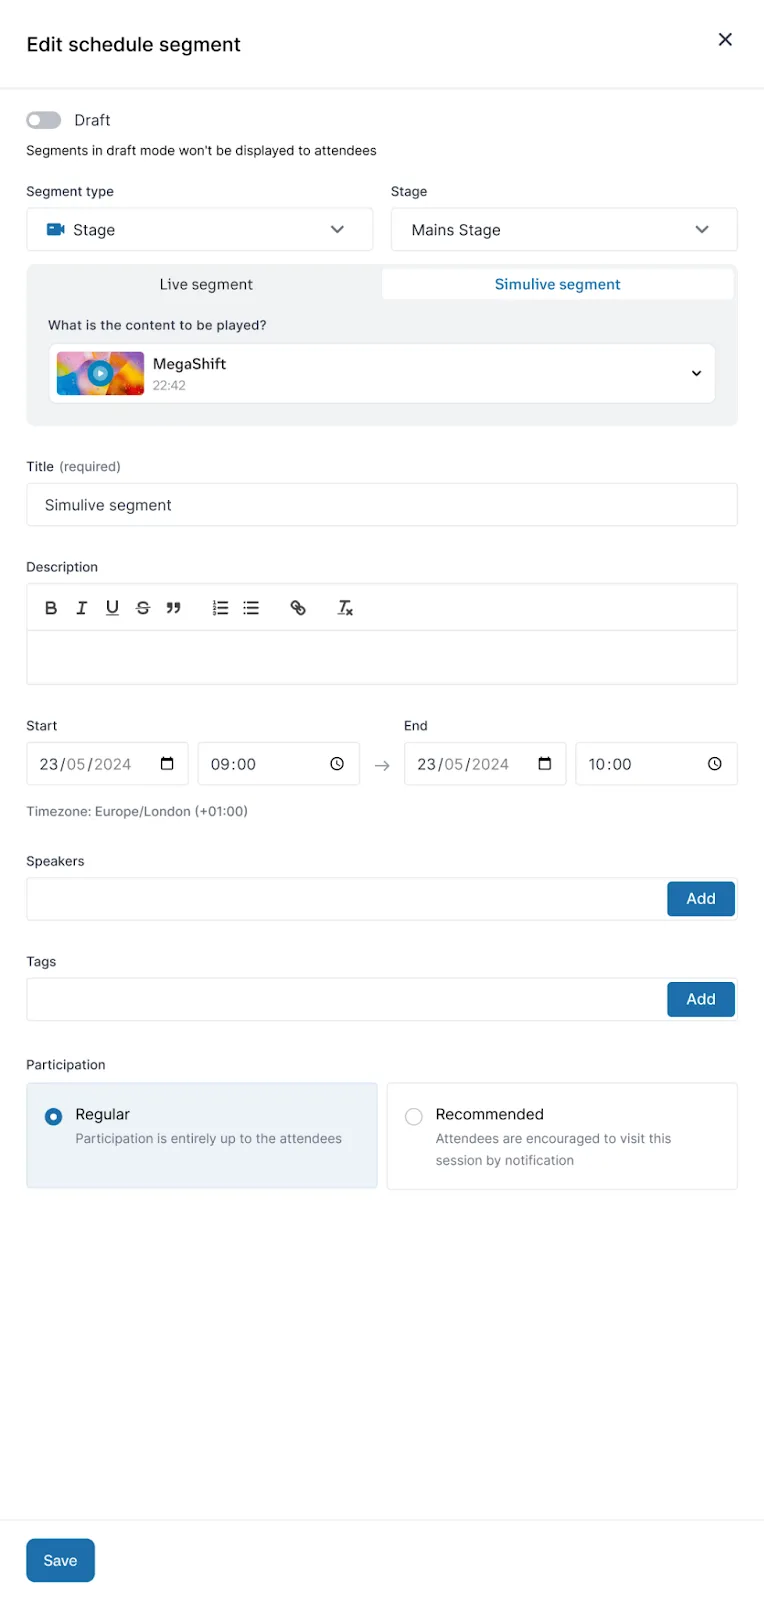Insert bulleted list in description
Screen dimensions: 764x1600
coord(251,608)
